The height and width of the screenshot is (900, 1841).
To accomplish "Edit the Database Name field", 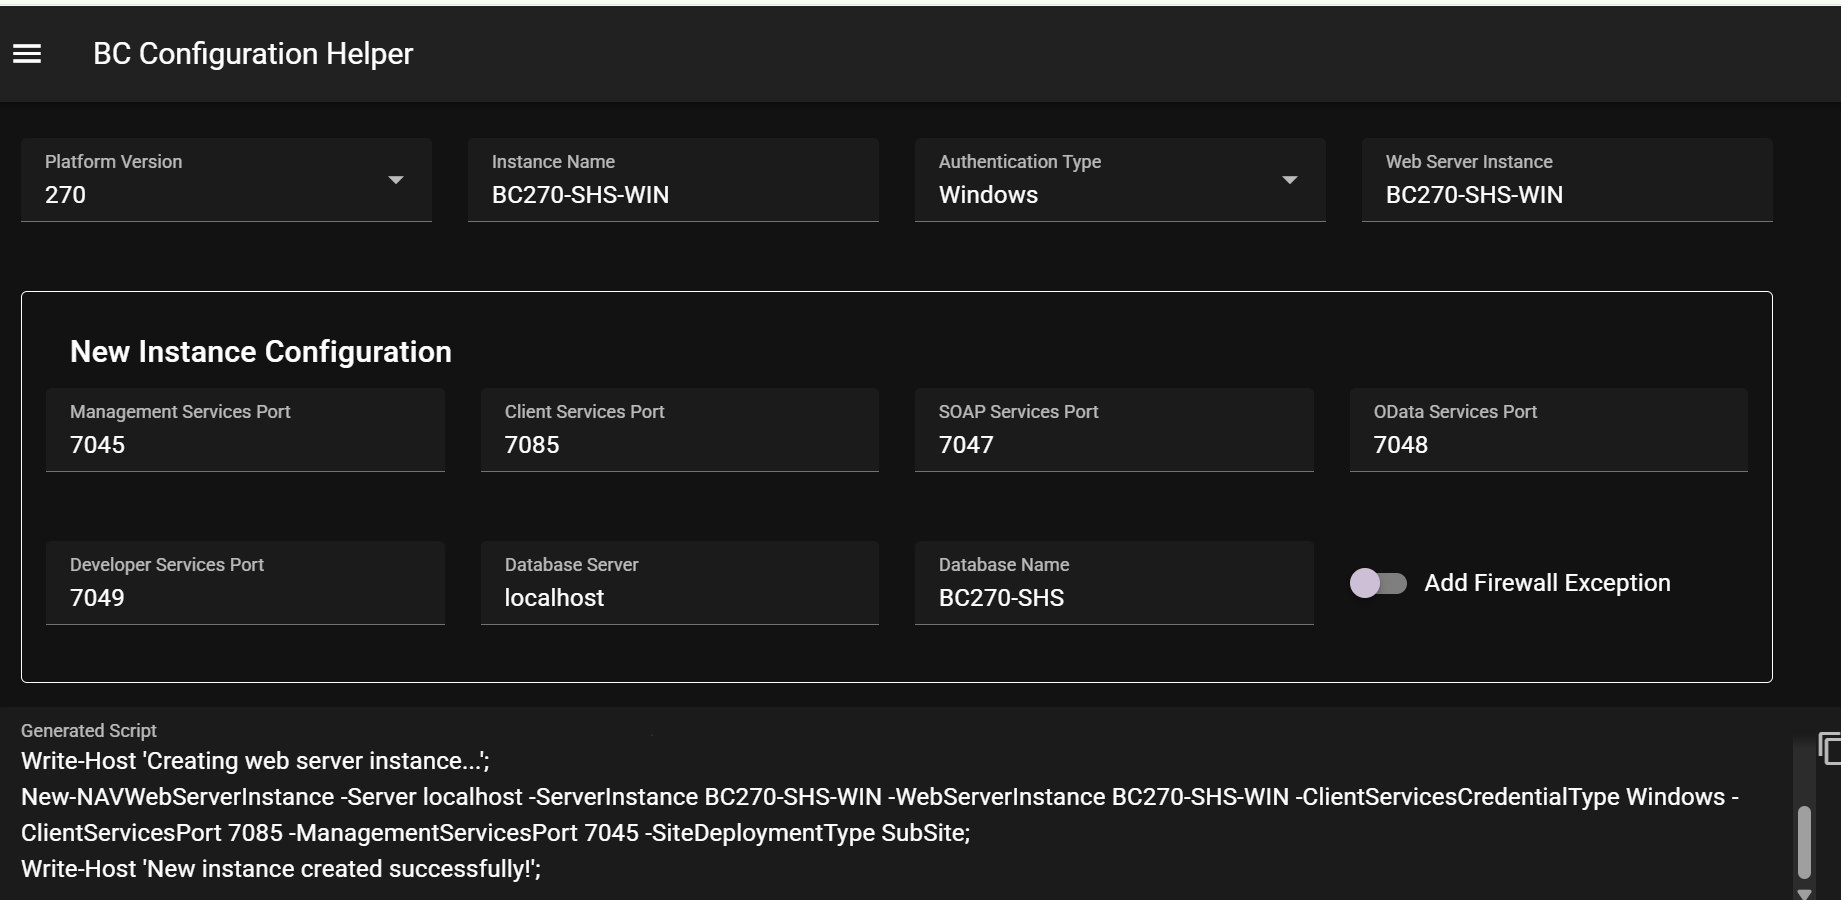I will click(1114, 583).
